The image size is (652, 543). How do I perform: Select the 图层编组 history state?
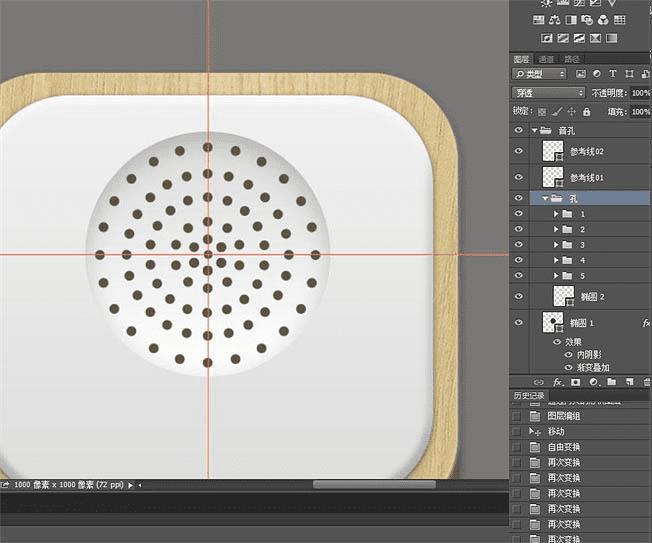pos(566,416)
